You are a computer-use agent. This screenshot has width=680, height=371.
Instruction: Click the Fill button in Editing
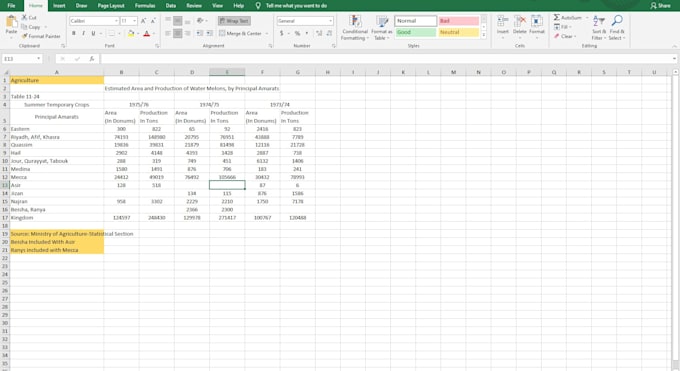[x=562, y=27]
